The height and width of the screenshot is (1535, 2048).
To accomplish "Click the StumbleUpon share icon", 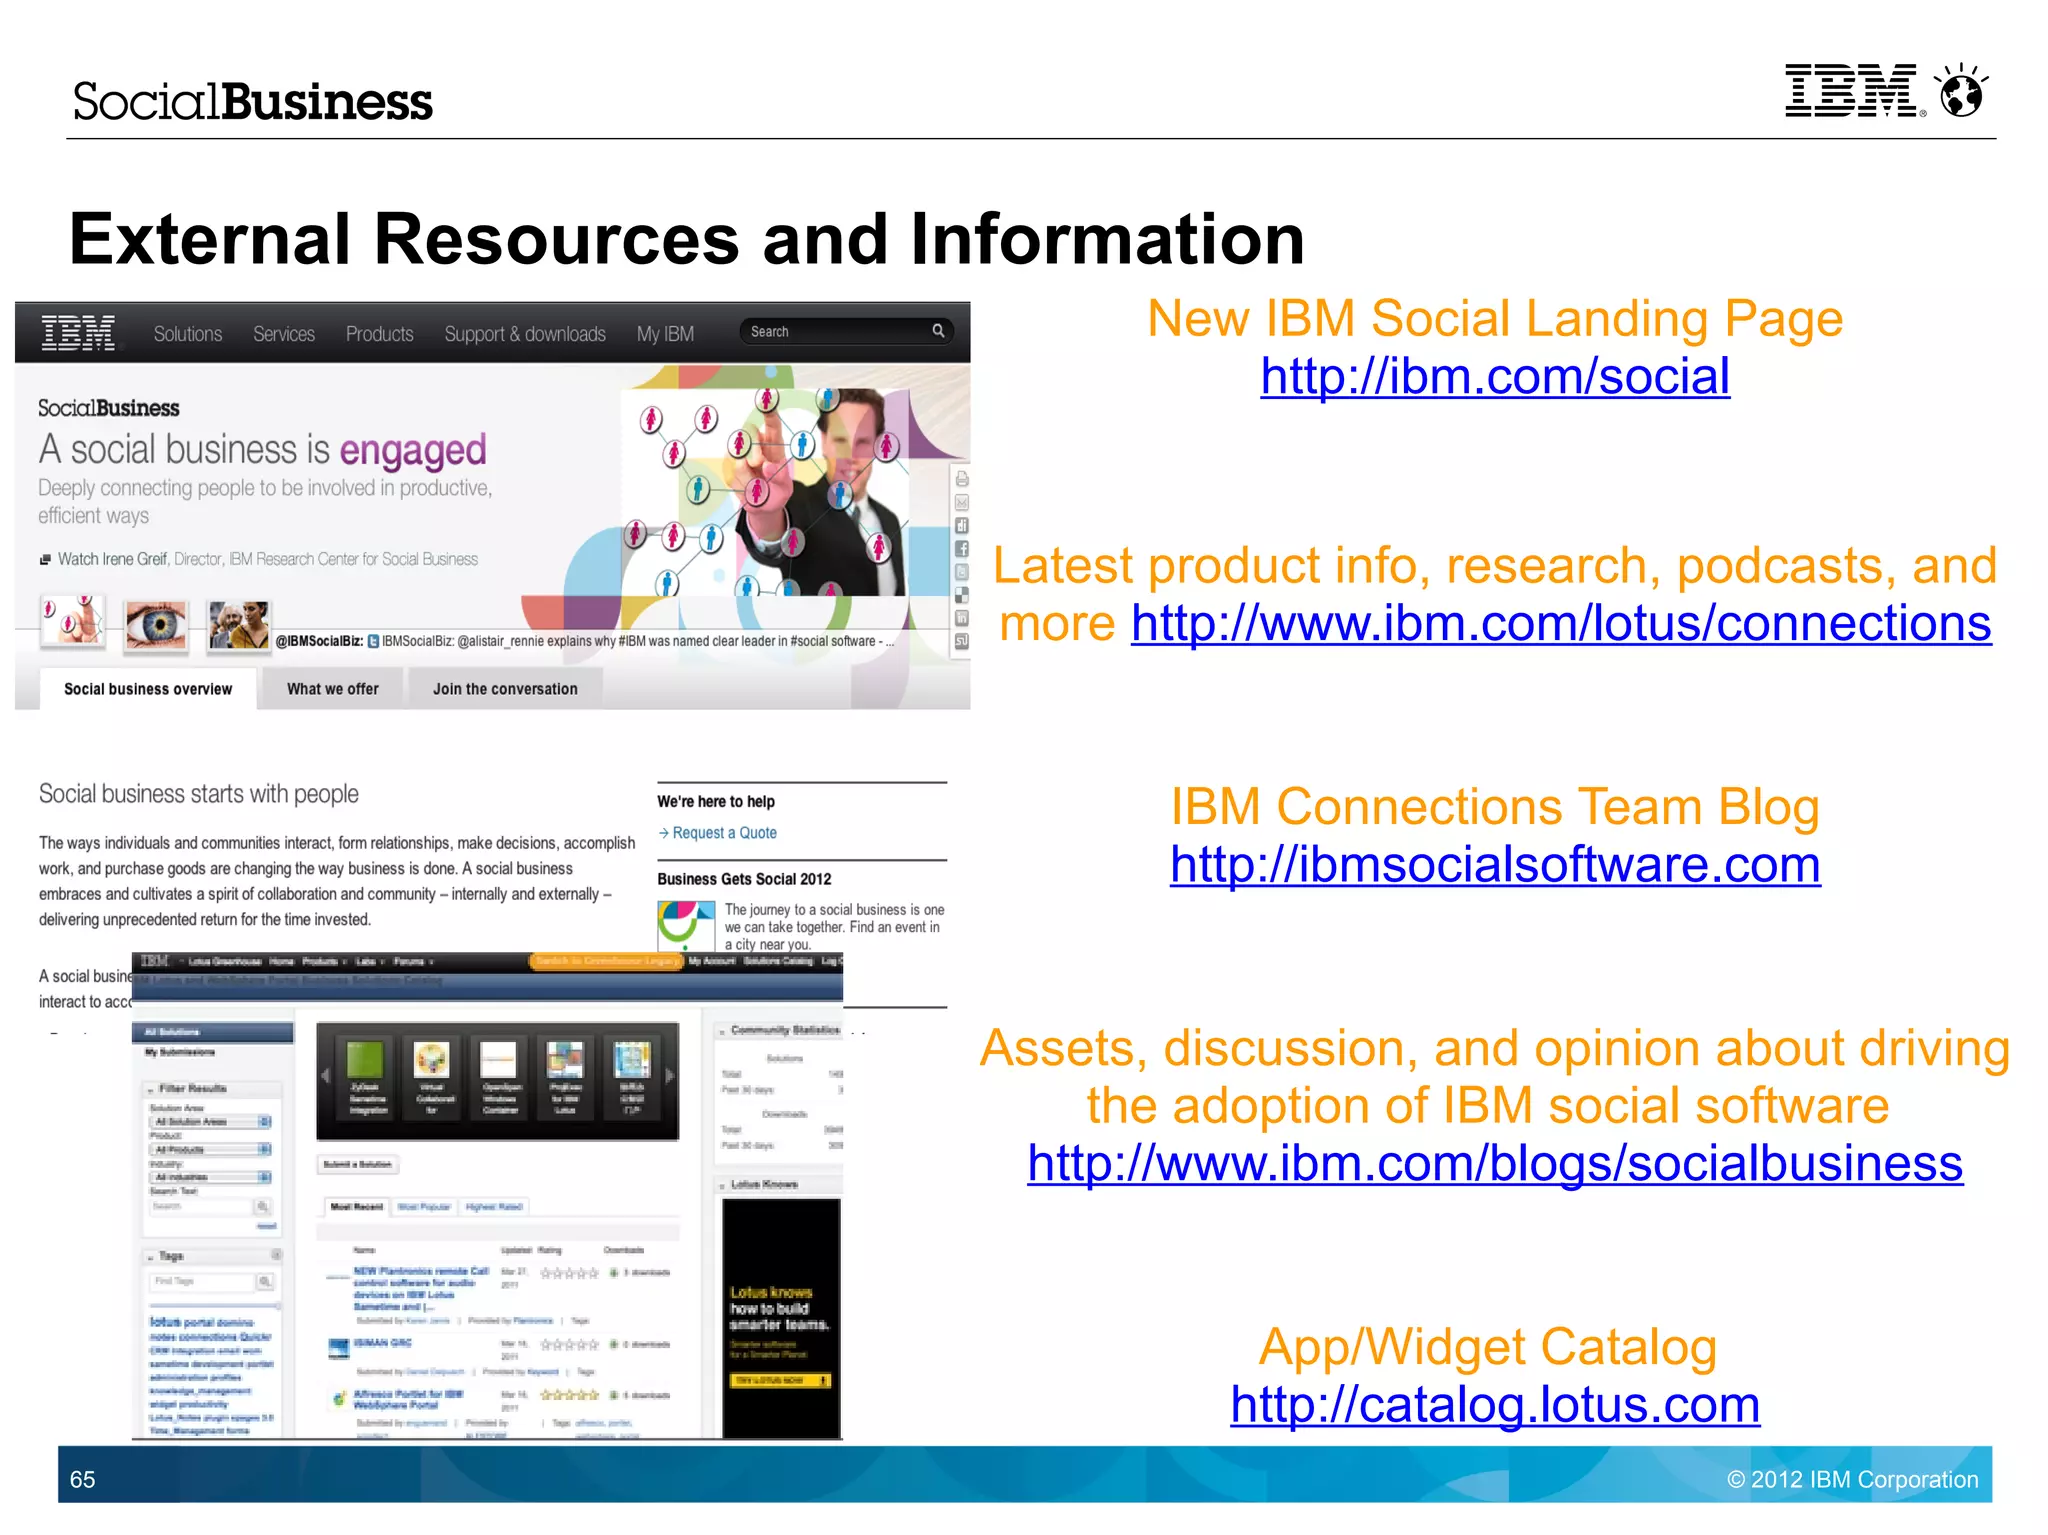I will [x=961, y=641].
